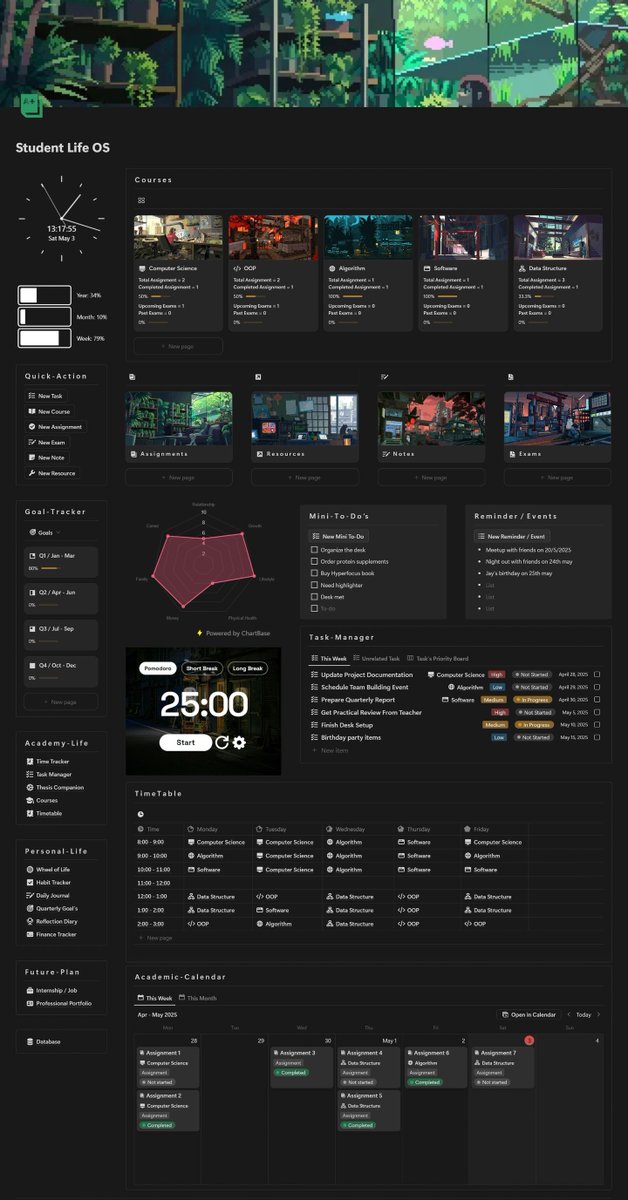628x1200 pixels.
Task: Open the New Task quick action
Action: coord(45,396)
